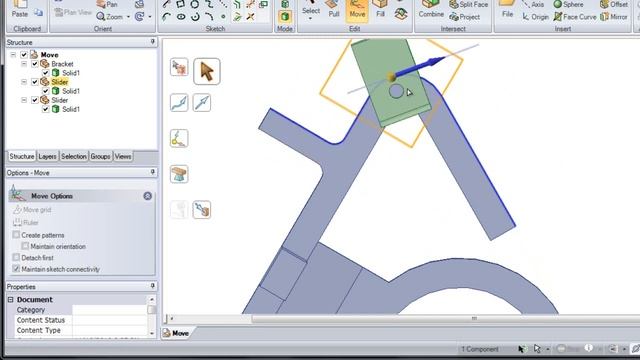Click the Project tool in Intersect group
The image size is (640, 360).
(464, 17)
